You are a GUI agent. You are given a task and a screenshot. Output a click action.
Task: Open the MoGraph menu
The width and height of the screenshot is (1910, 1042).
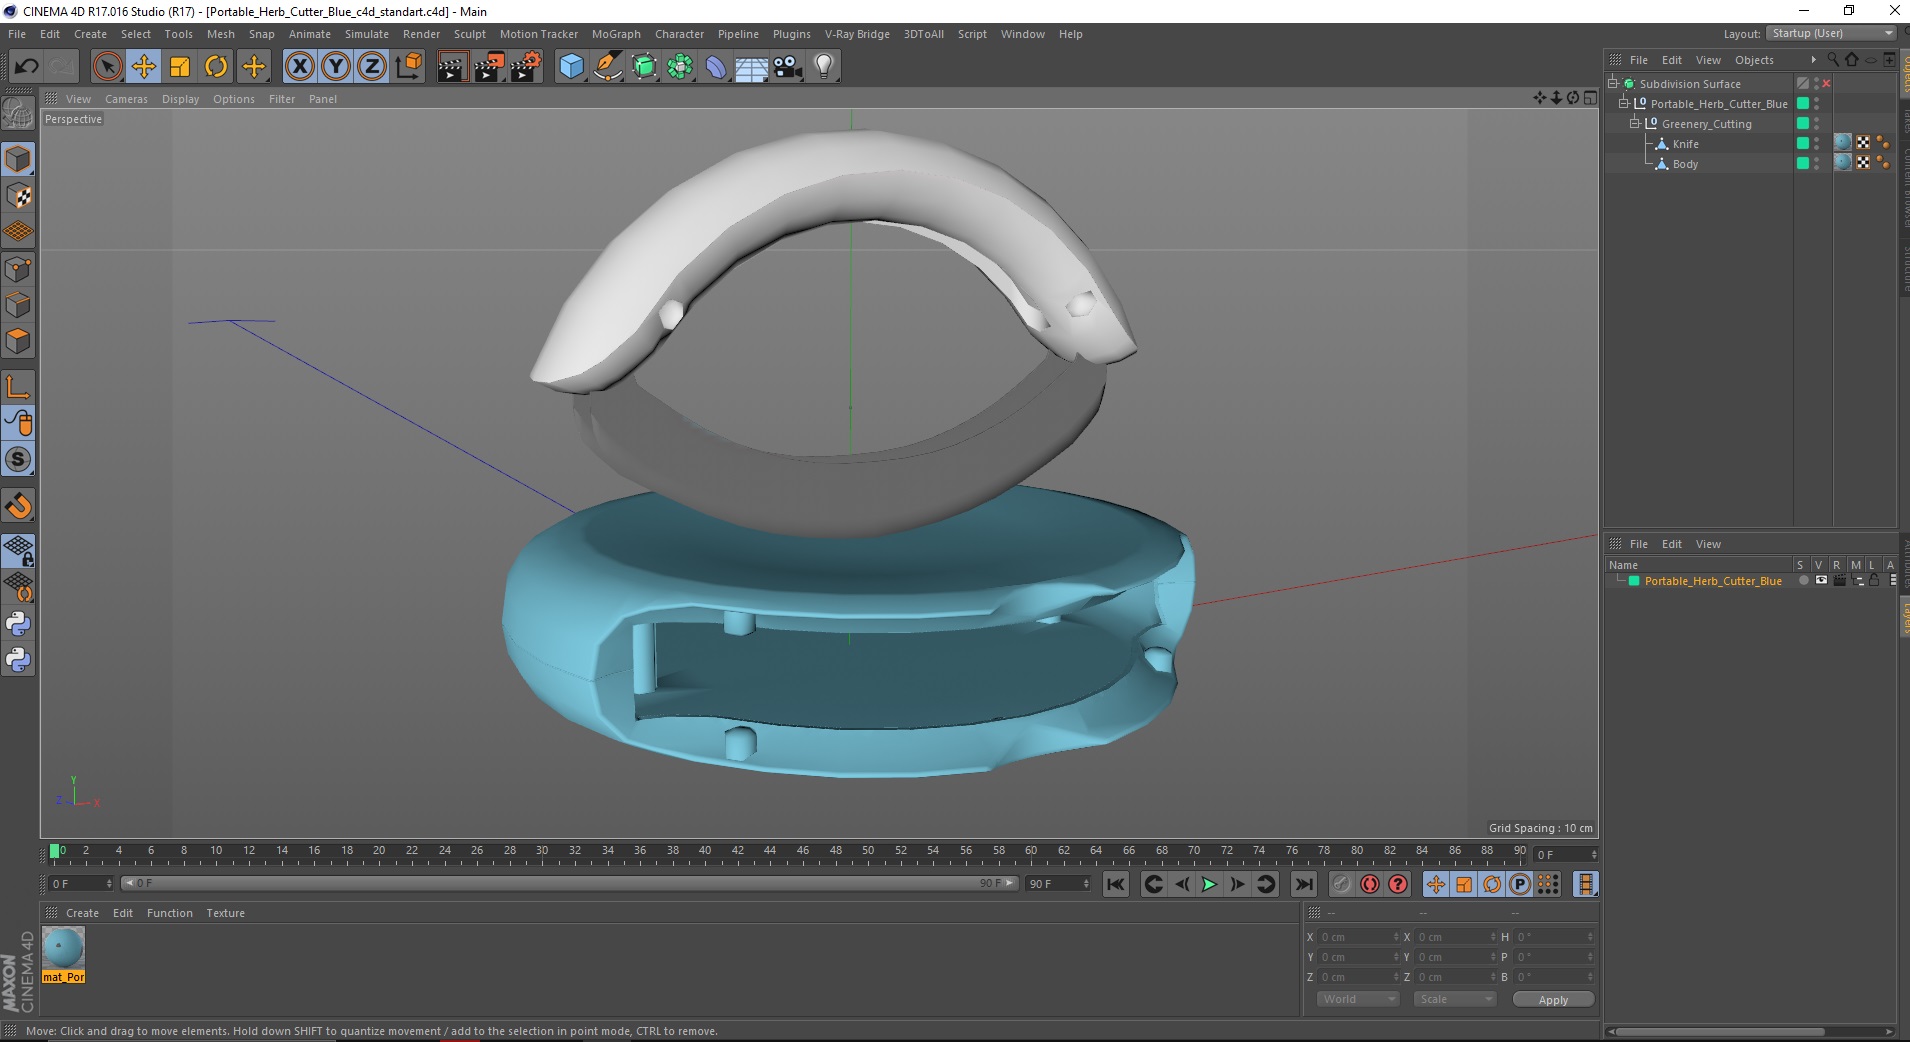point(616,34)
